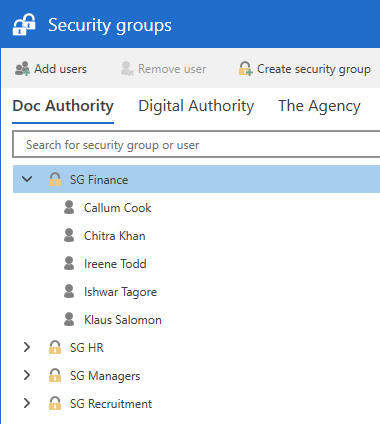Click Create security group button label
Image resolution: width=380 pixels, height=424 pixels.
point(314,69)
